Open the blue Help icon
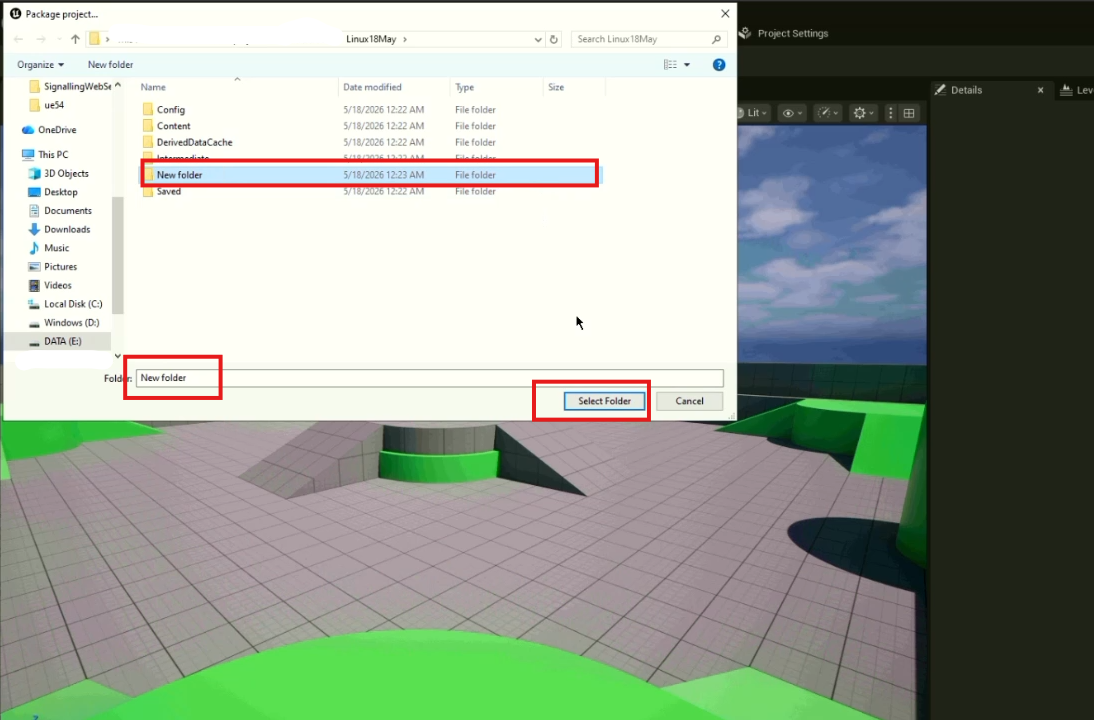 (719, 64)
